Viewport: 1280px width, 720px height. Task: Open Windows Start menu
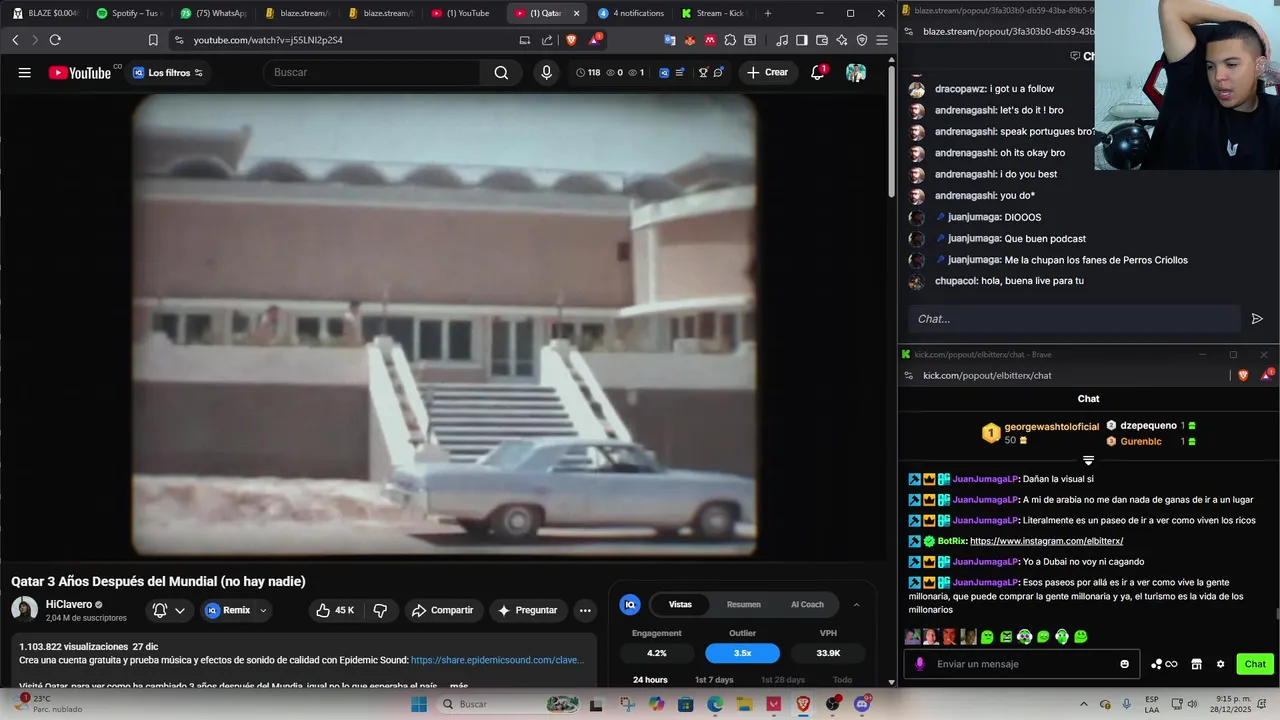(x=419, y=704)
